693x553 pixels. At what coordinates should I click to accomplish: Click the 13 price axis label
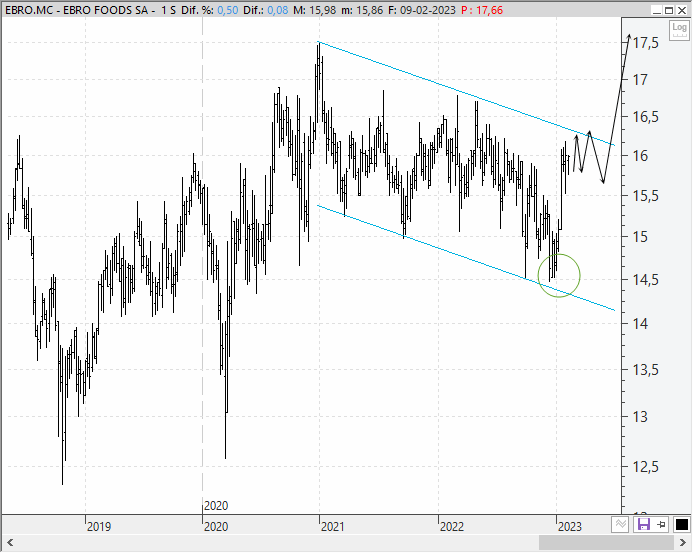(x=640, y=417)
